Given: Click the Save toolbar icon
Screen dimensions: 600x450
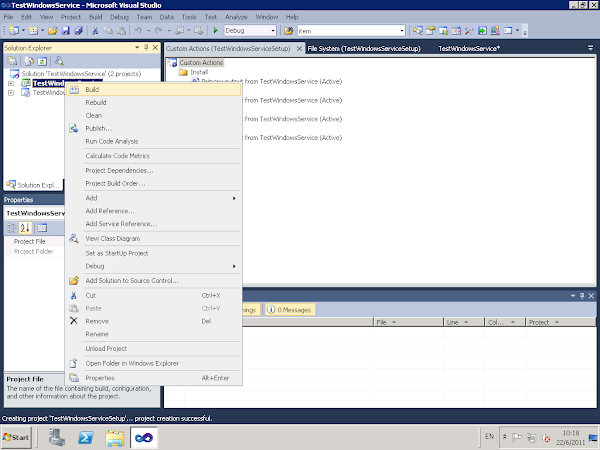Looking at the screenshot, I should tap(66, 31).
